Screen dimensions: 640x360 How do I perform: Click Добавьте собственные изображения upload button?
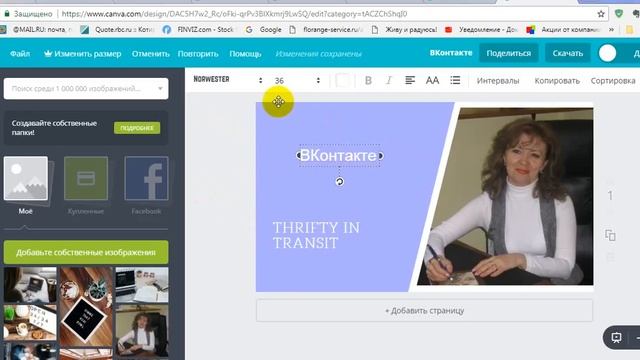[x=86, y=252]
